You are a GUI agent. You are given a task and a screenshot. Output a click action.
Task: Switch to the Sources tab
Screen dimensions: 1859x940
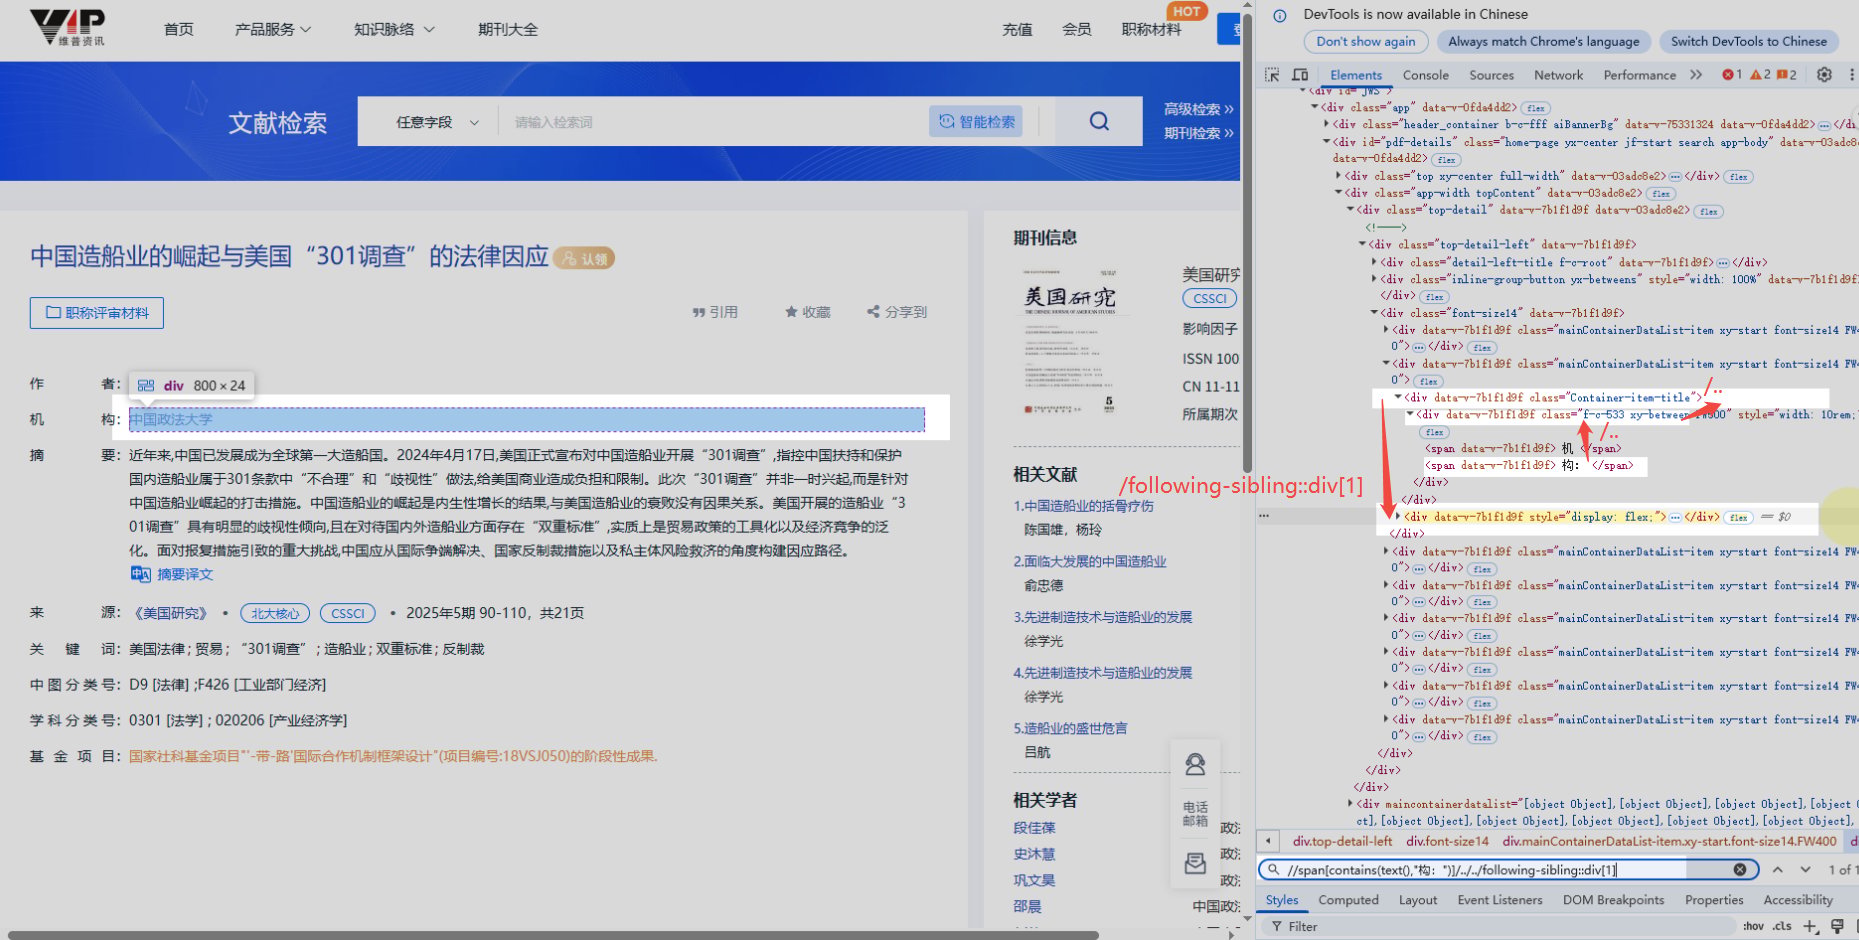(1491, 75)
